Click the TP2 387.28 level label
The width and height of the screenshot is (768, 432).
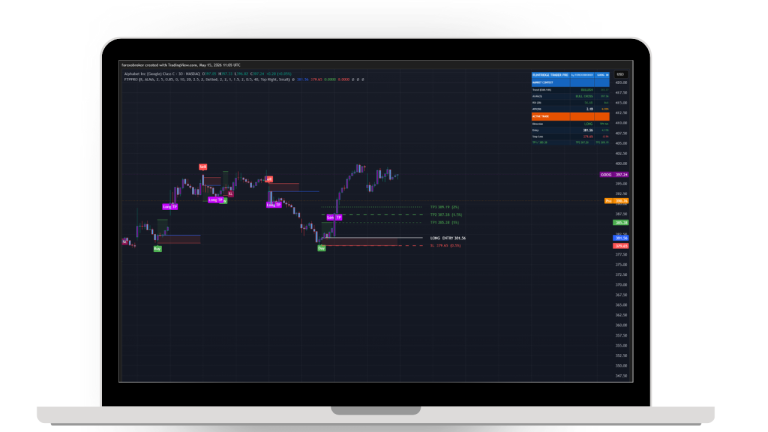pyautogui.click(x=446, y=215)
